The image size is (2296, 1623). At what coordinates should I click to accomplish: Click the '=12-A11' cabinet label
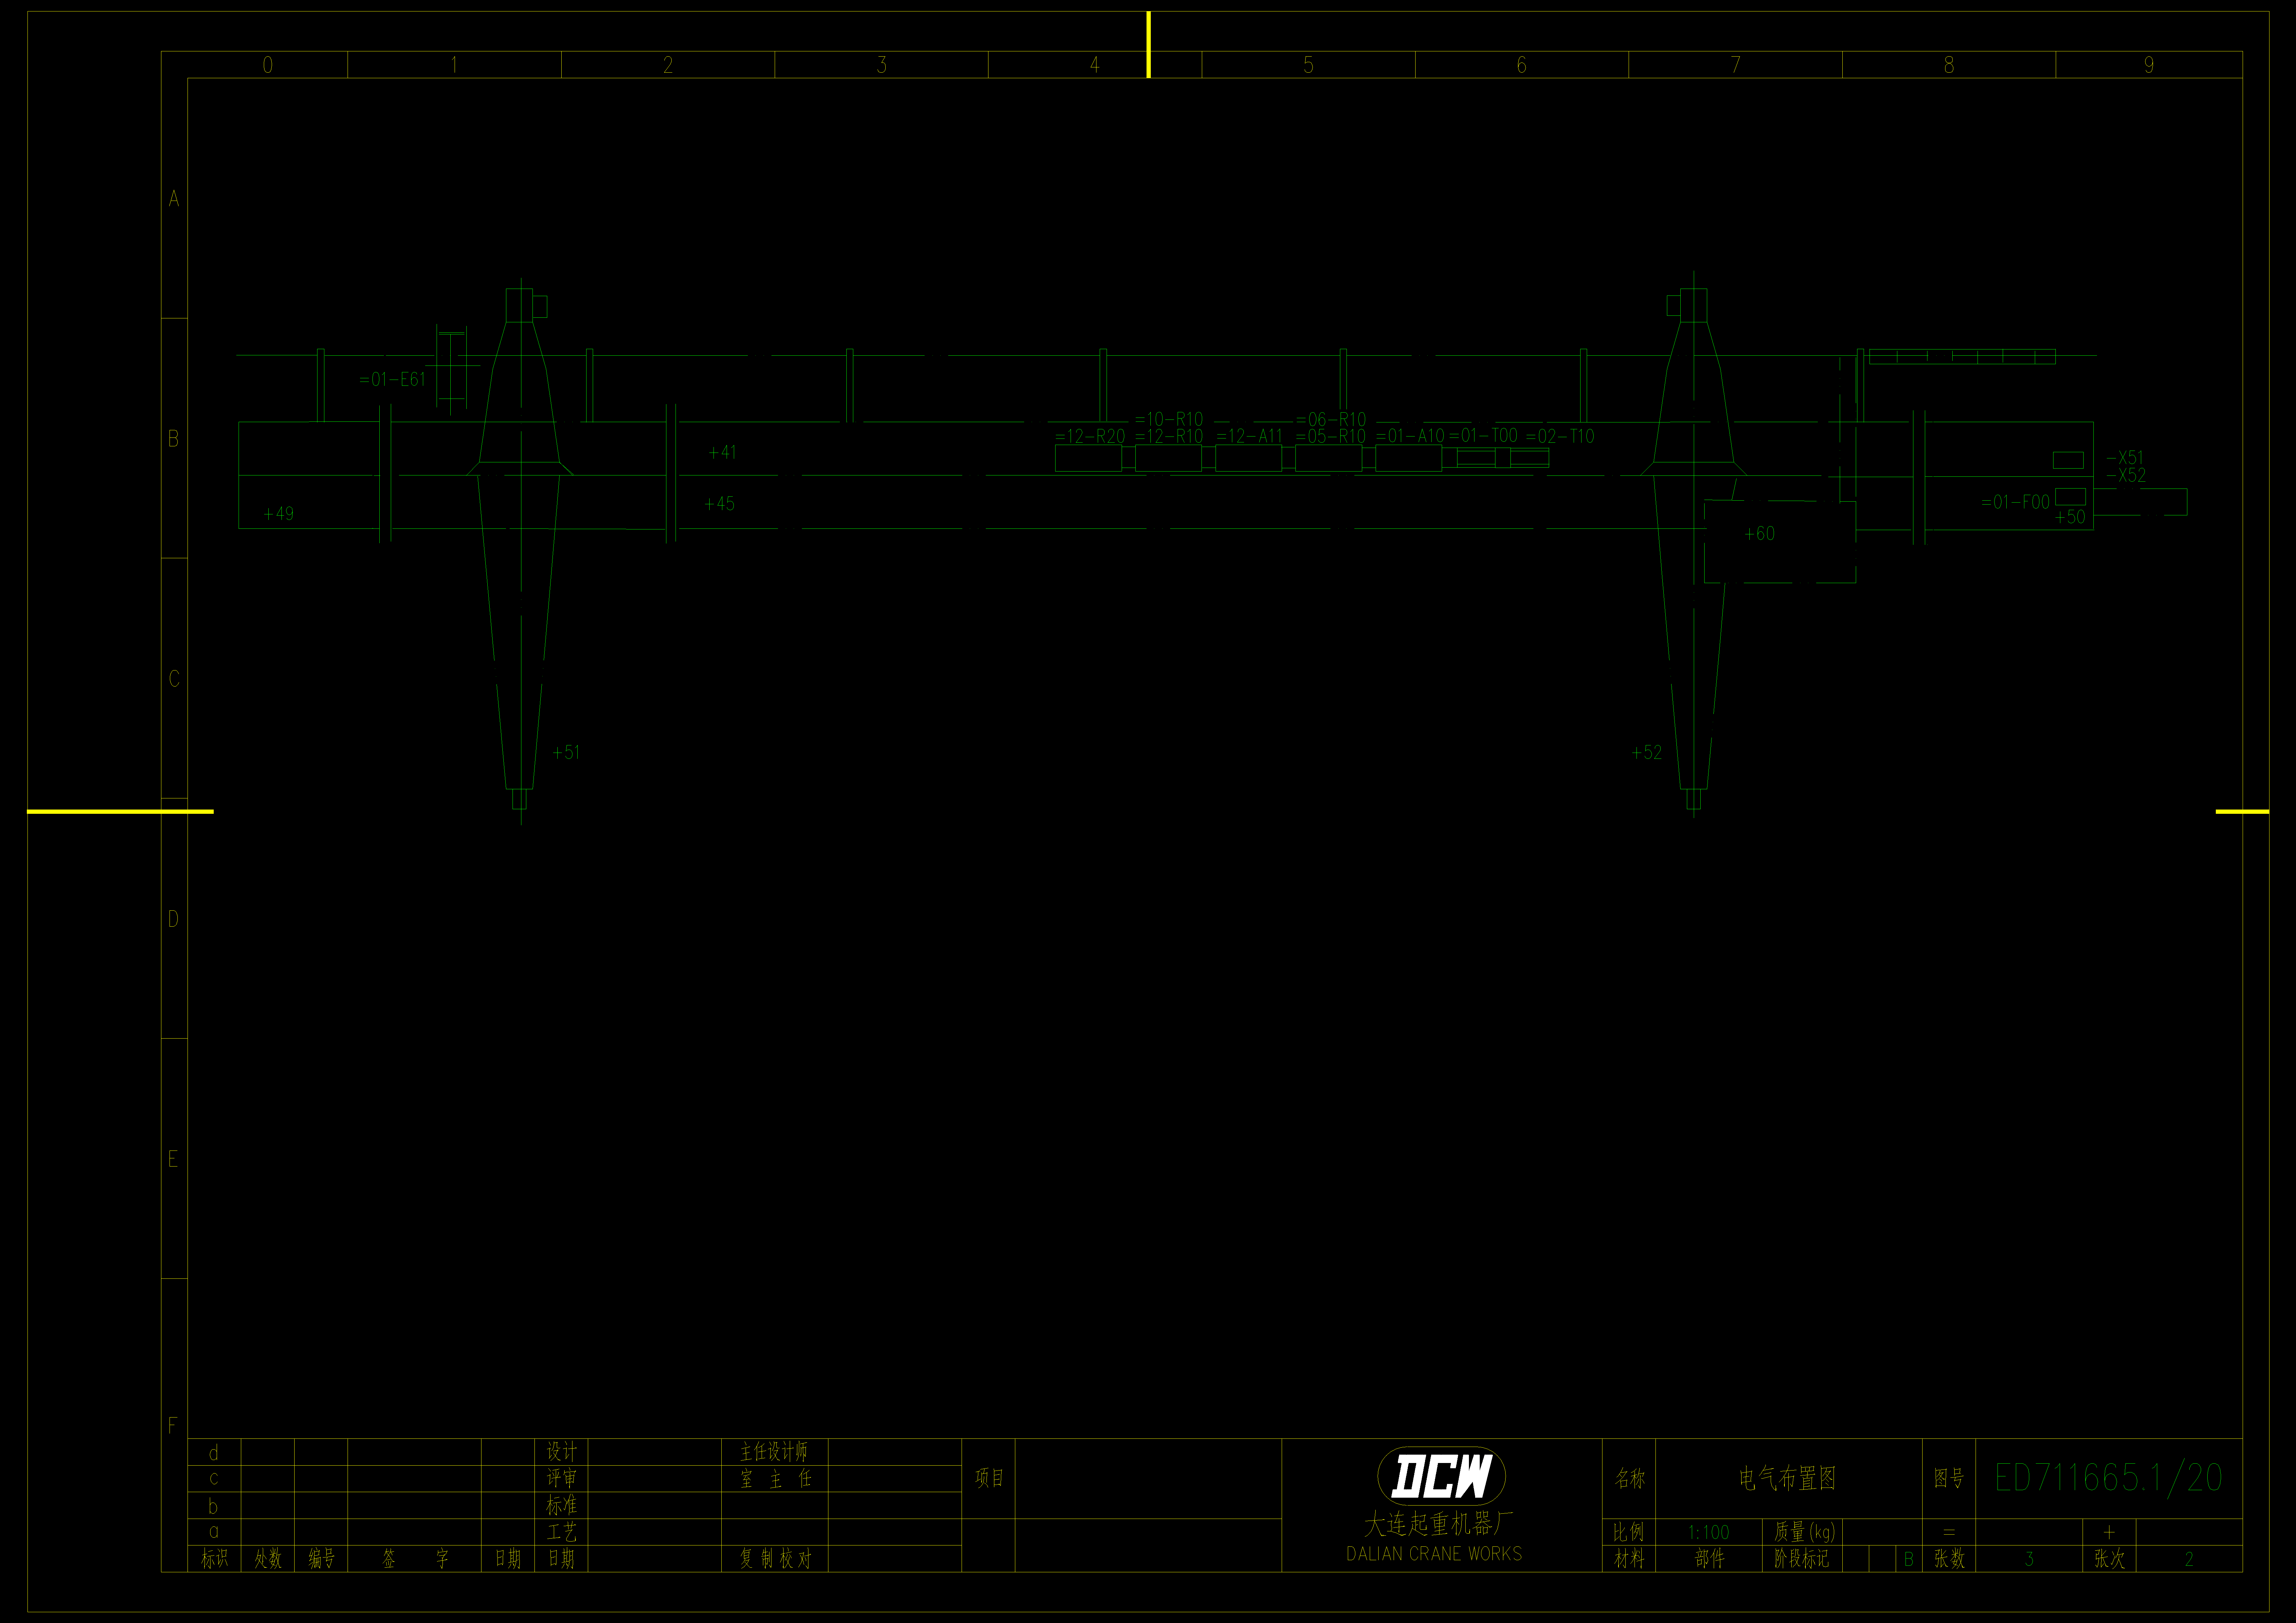pyautogui.click(x=1249, y=437)
